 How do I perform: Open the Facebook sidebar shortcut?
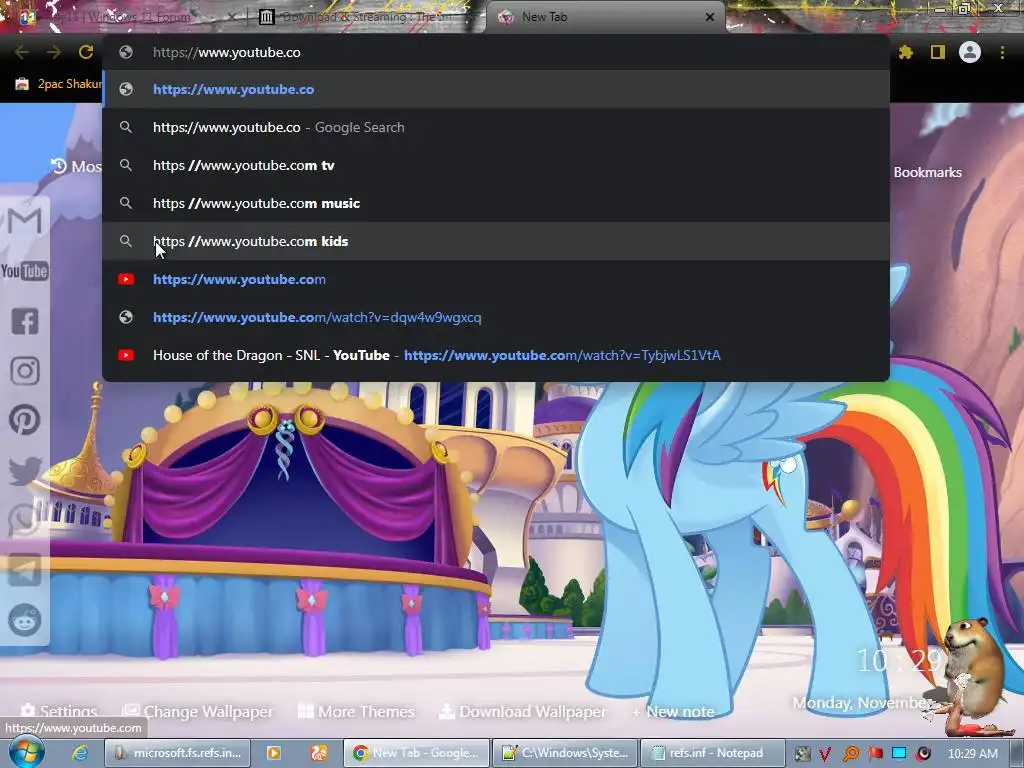25,321
